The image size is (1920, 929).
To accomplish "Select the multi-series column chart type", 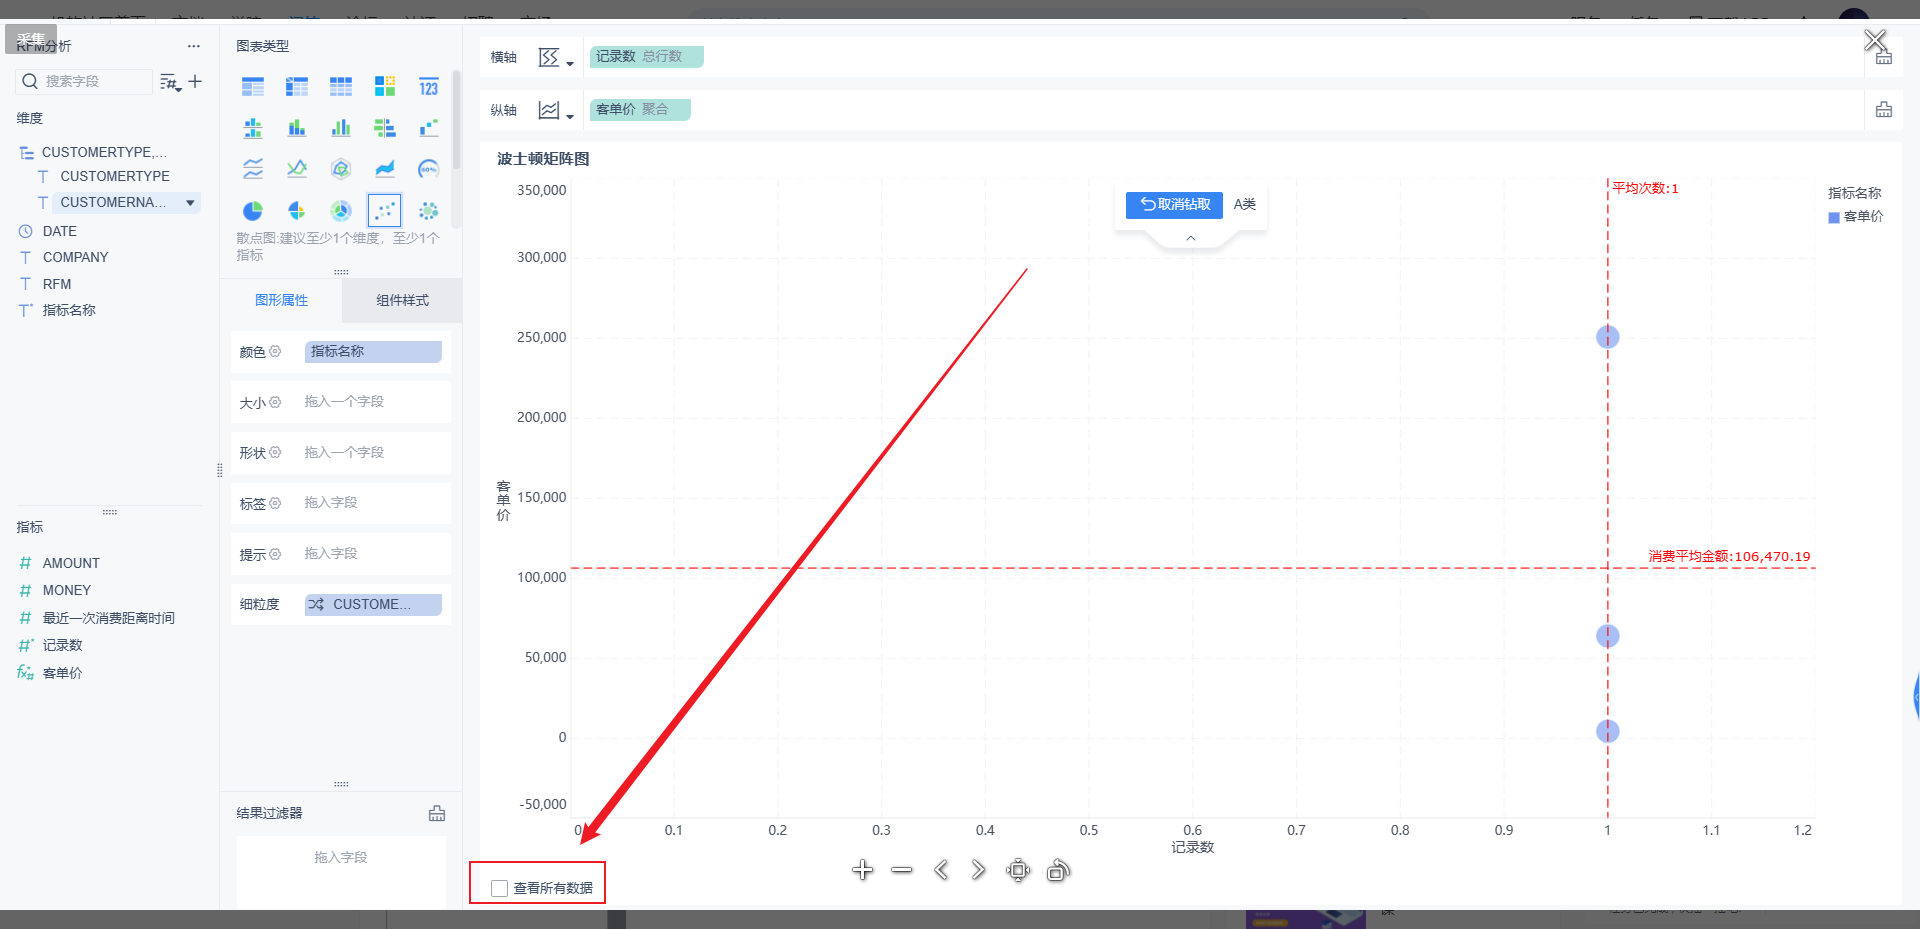I will click(x=341, y=128).
